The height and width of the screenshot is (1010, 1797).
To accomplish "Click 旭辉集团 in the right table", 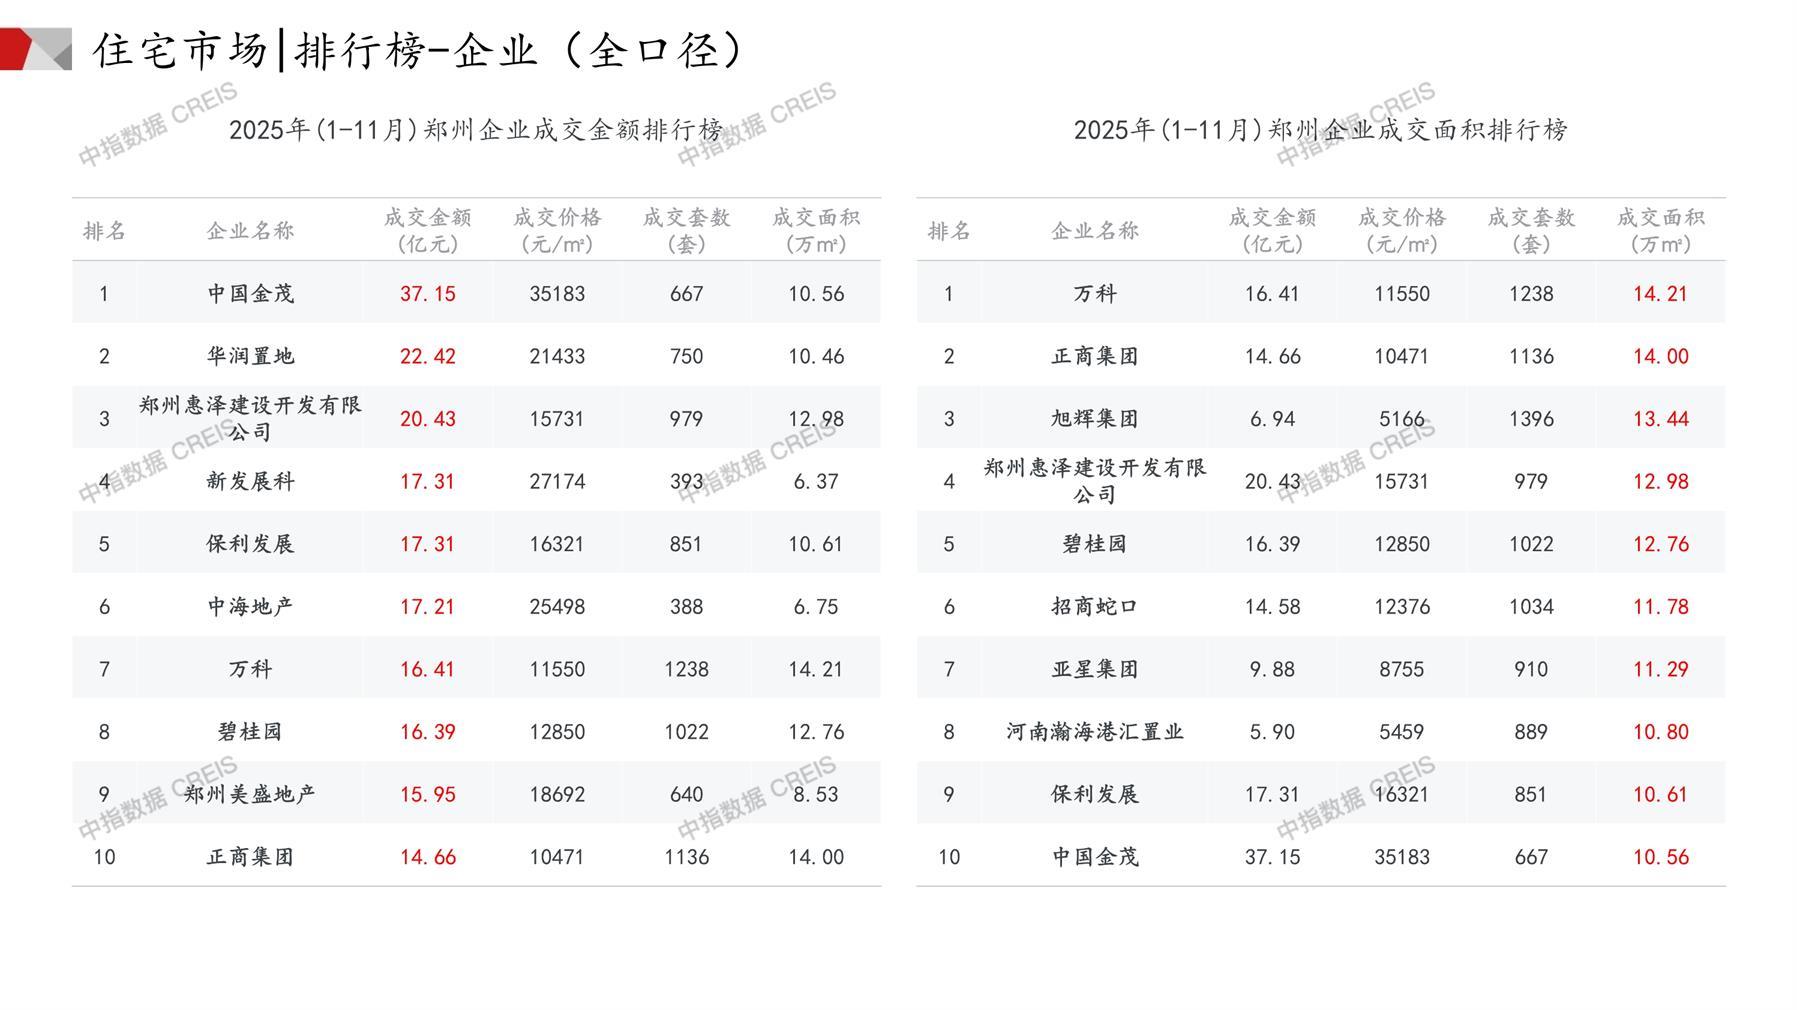I will (x=1094, y=419).
